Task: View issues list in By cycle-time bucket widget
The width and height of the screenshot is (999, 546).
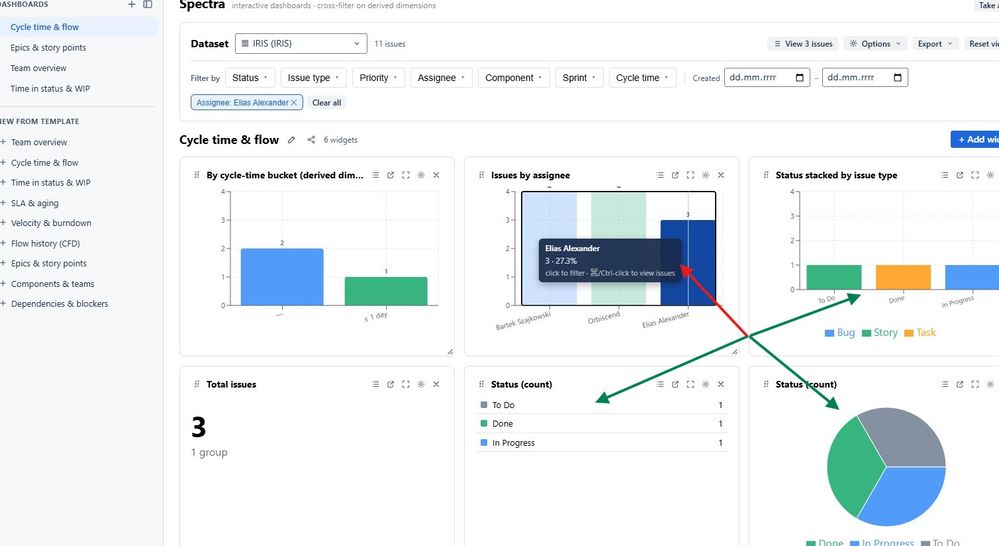Action: [x=375, y=175]
